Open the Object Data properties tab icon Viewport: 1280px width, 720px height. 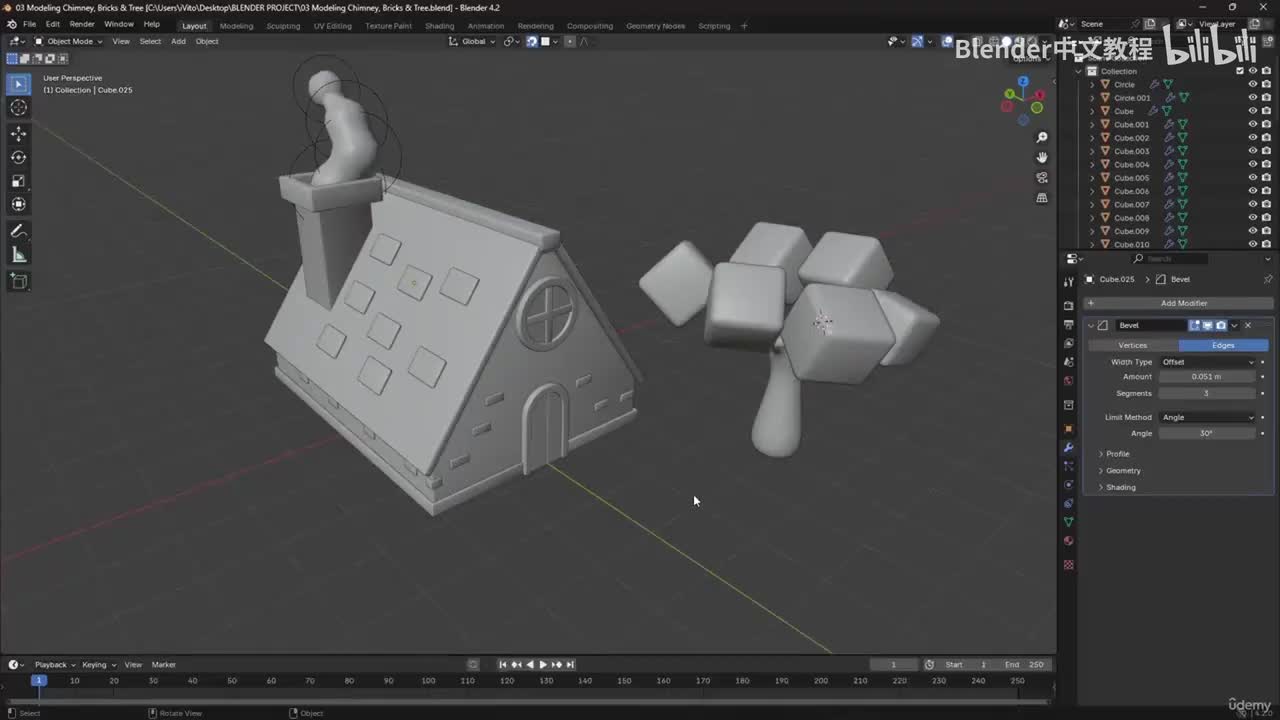tap(1068, 522)
